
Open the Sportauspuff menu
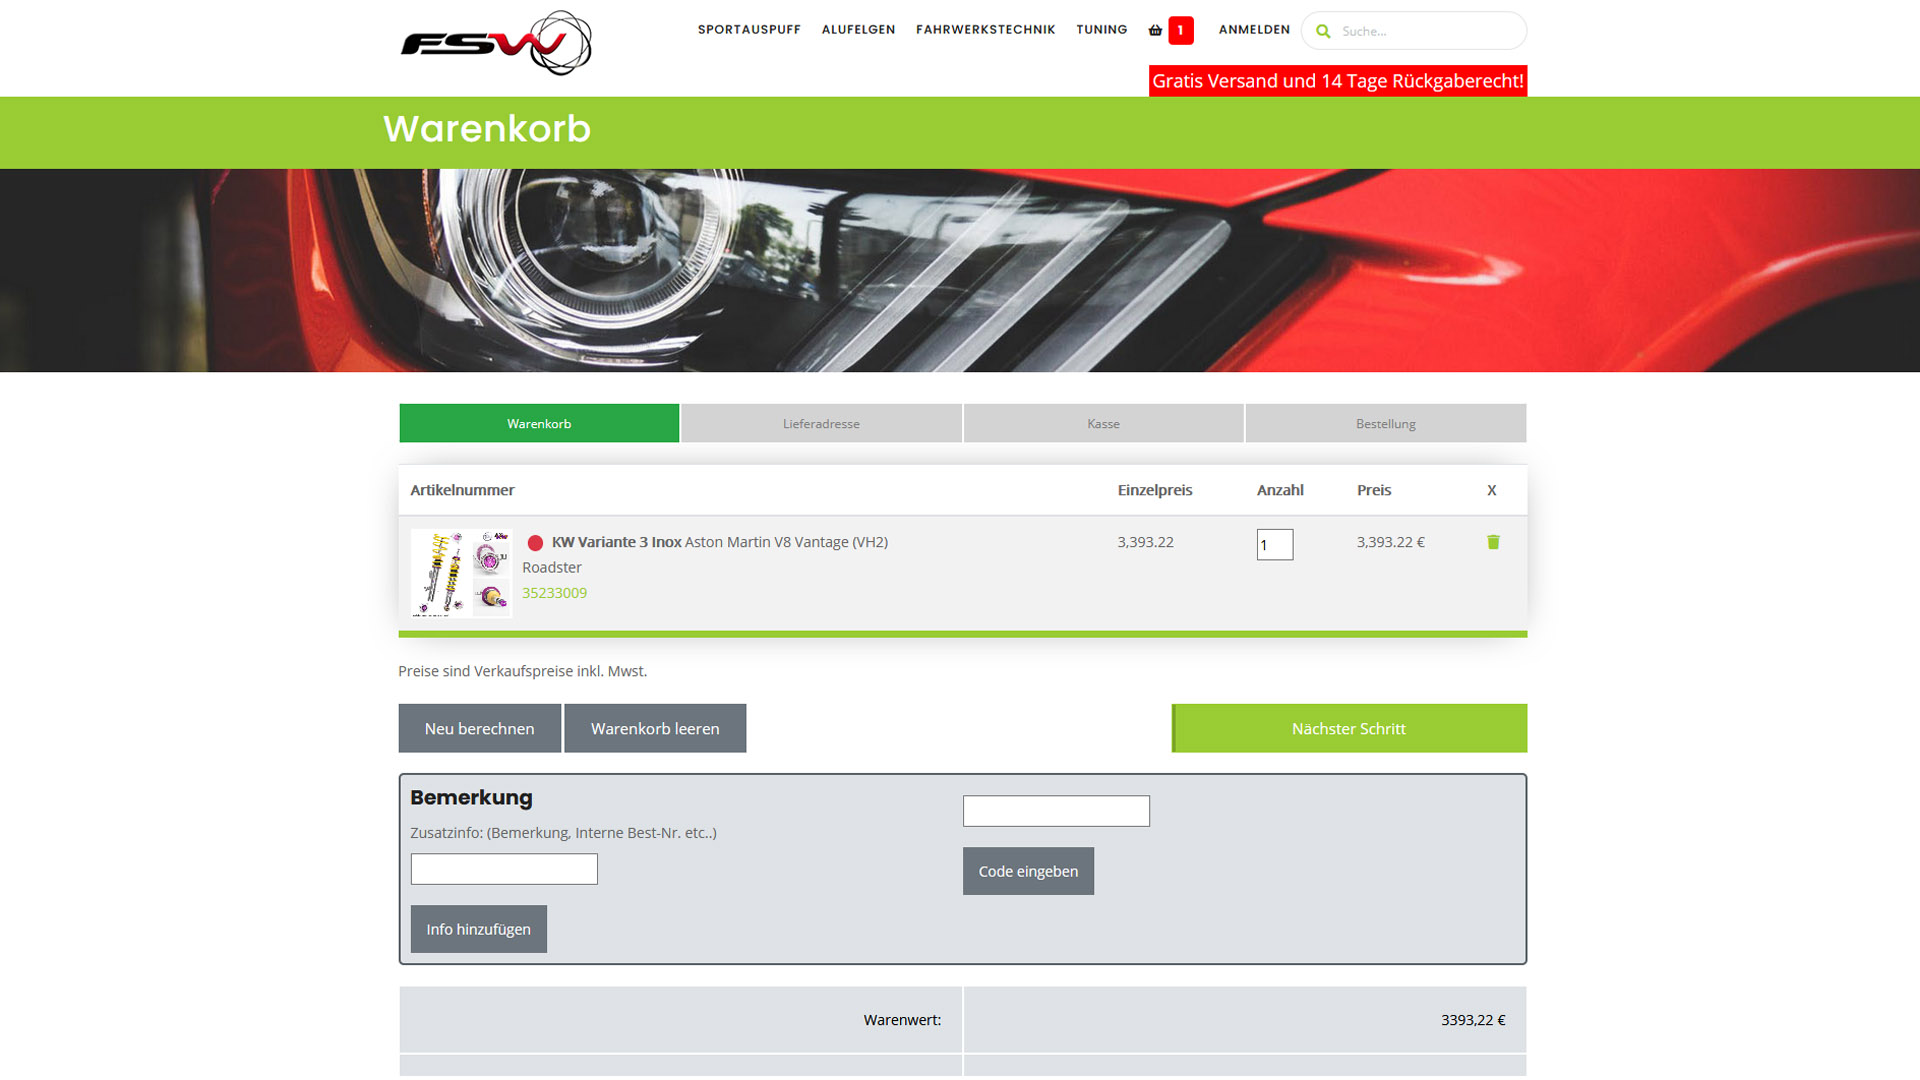(749, 30)
